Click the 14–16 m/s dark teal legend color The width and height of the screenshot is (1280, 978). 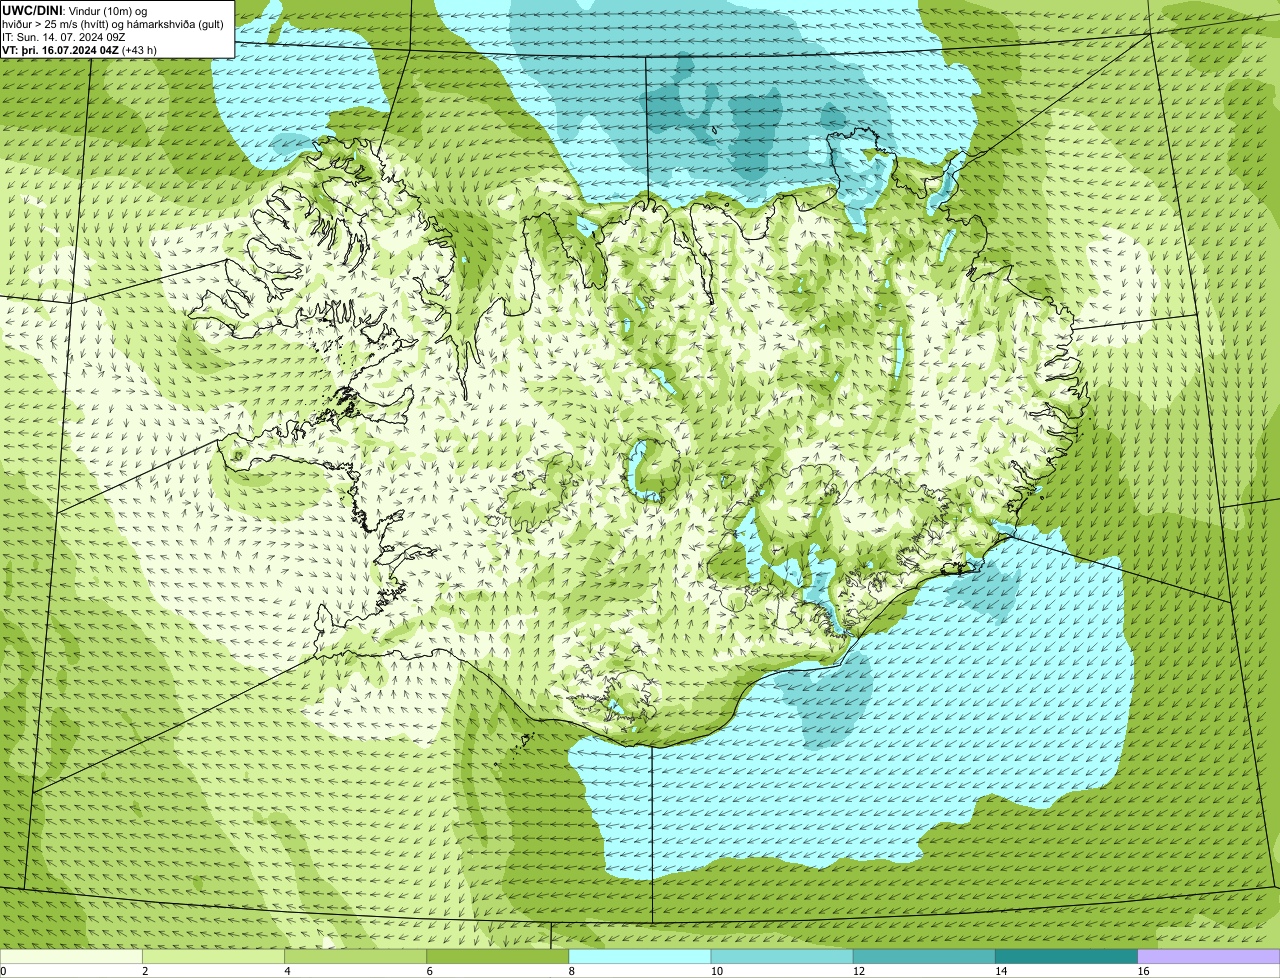(x=1066, y=957)
